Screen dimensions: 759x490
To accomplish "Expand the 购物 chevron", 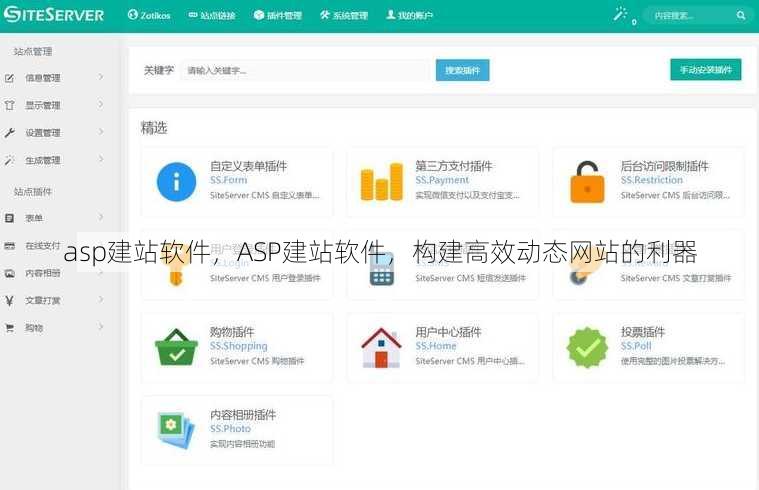I will pyautogui.click(x=101, y=327).
